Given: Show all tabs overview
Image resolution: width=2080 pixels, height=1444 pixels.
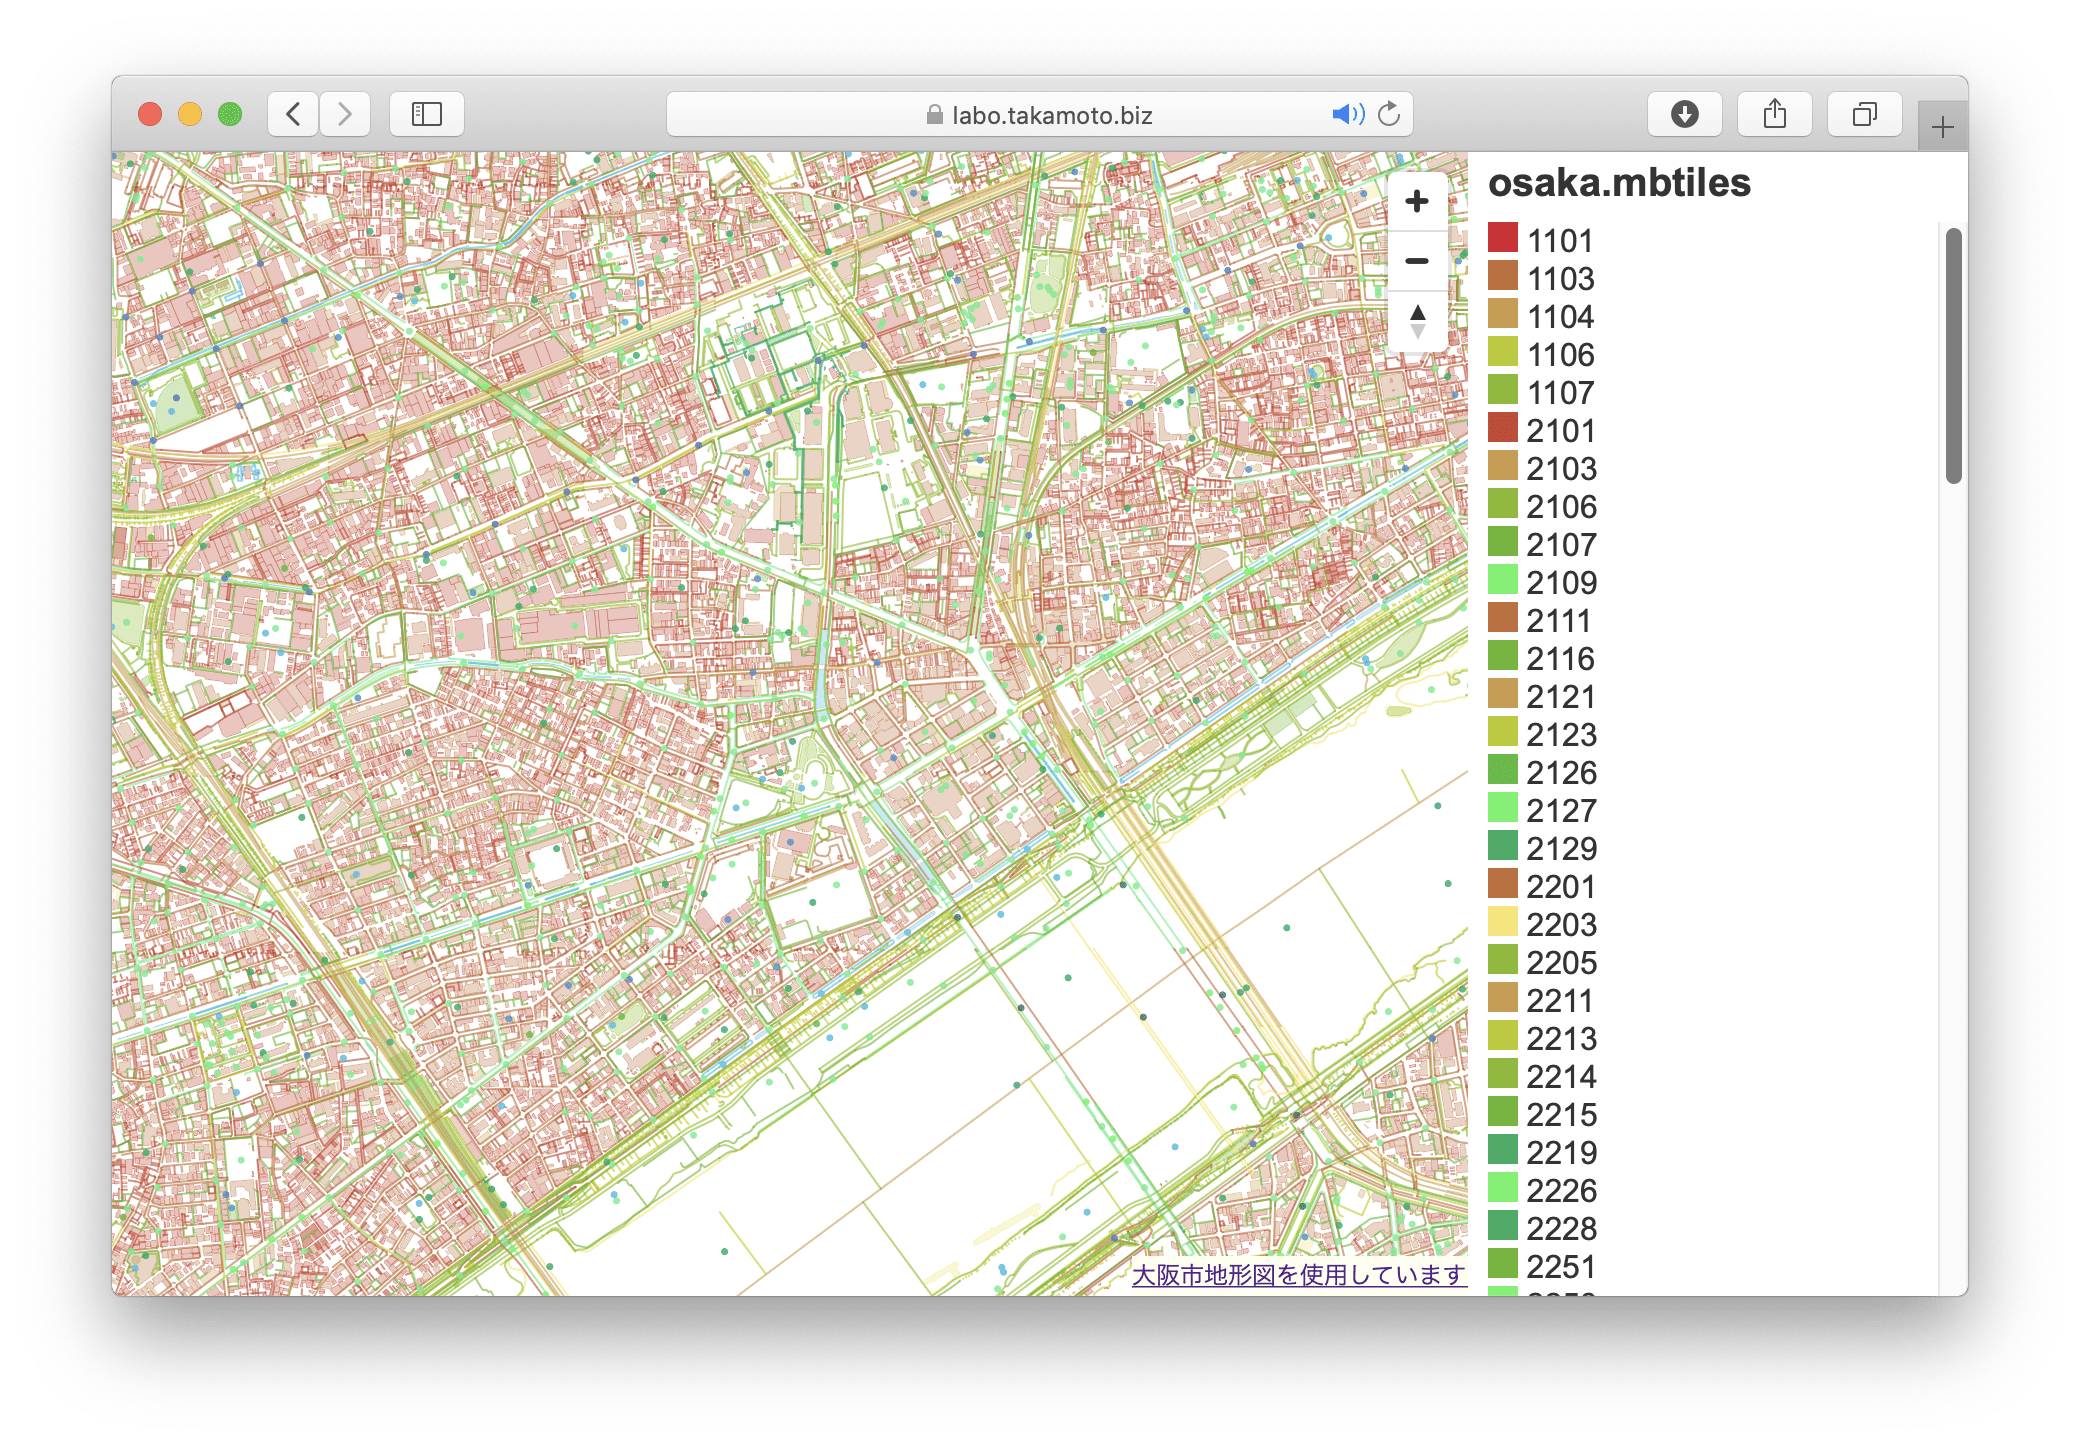Looking at the screenshot, I should [x=1865, y=114].
